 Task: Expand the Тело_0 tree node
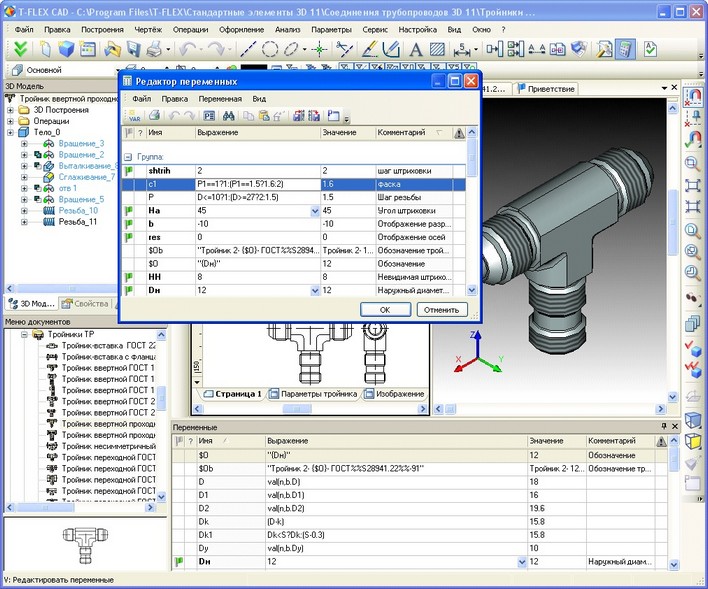point(10,132)
